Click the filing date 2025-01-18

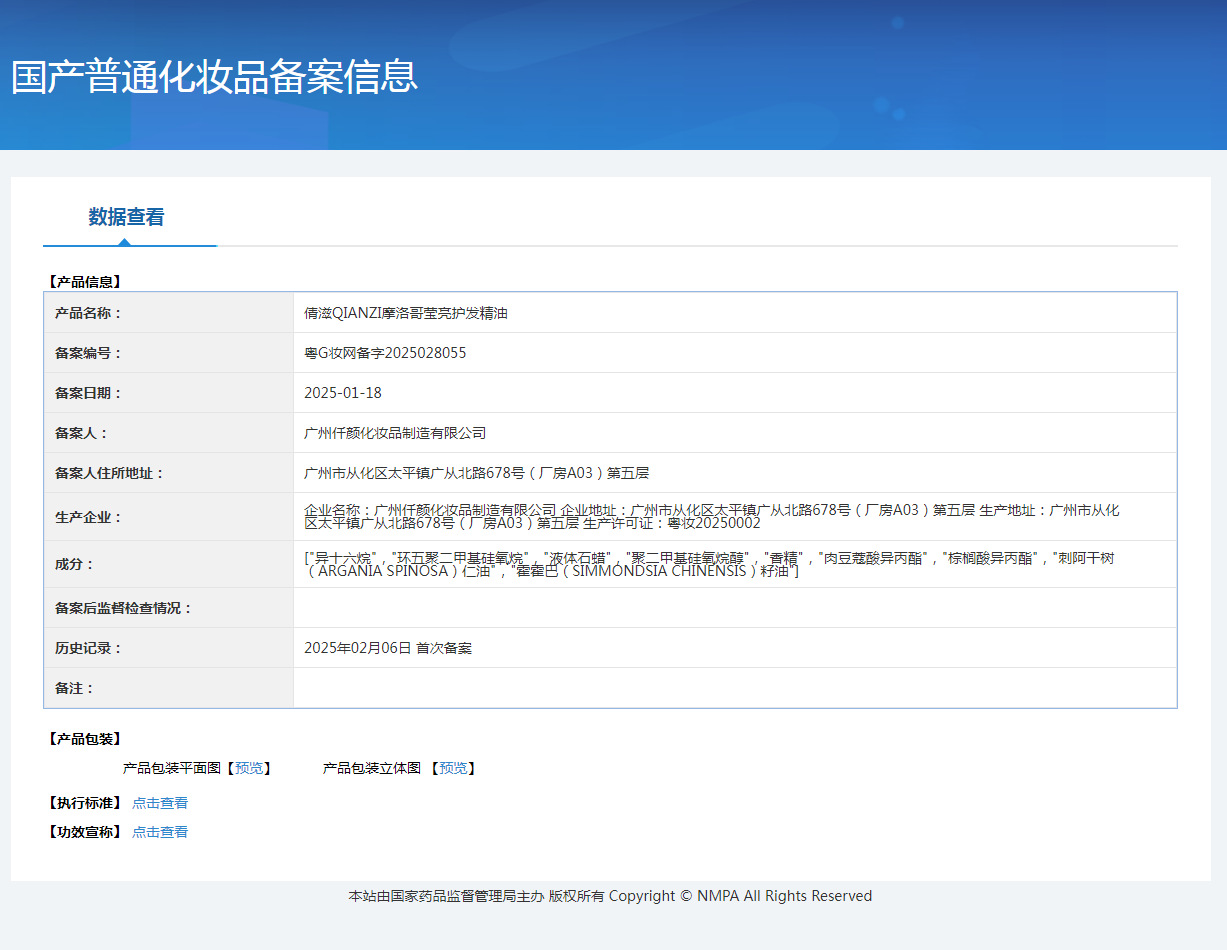tap(343, 393)
